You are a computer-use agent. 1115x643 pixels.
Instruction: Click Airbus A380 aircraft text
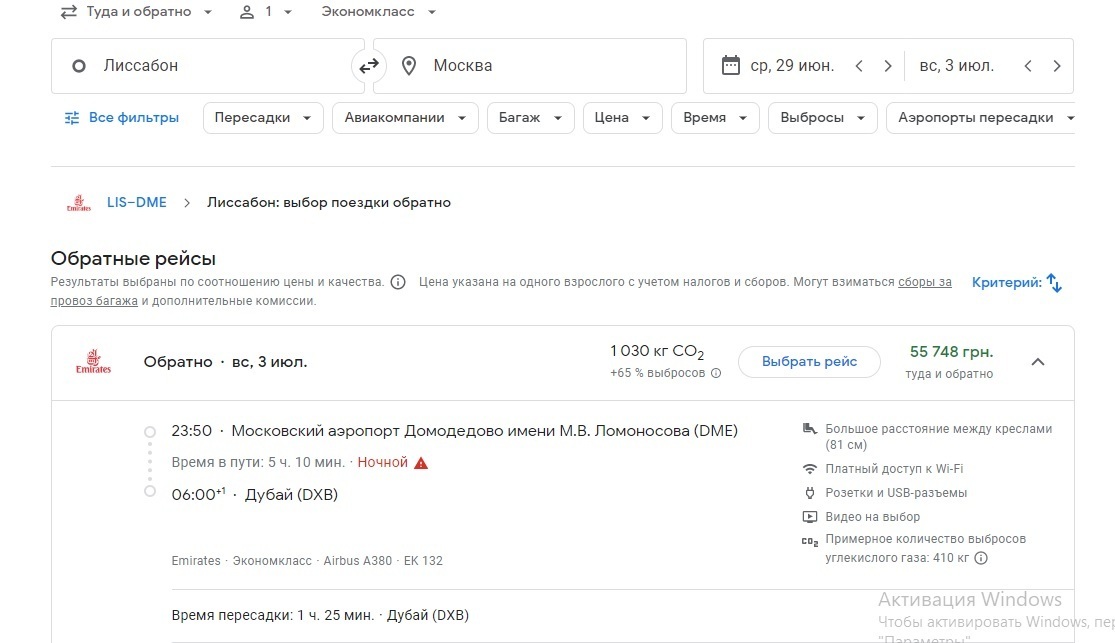click(358, 560)
